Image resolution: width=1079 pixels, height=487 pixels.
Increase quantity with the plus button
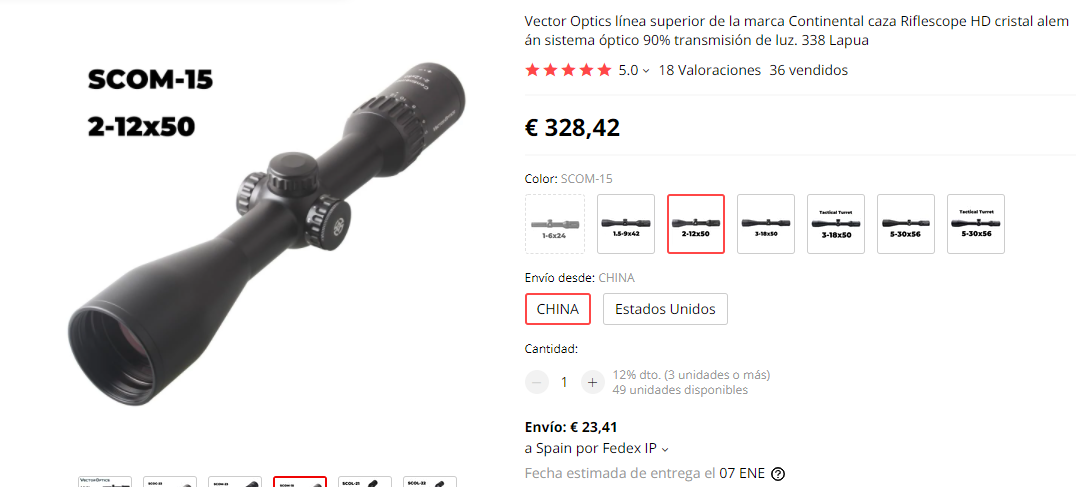[592, 382]
